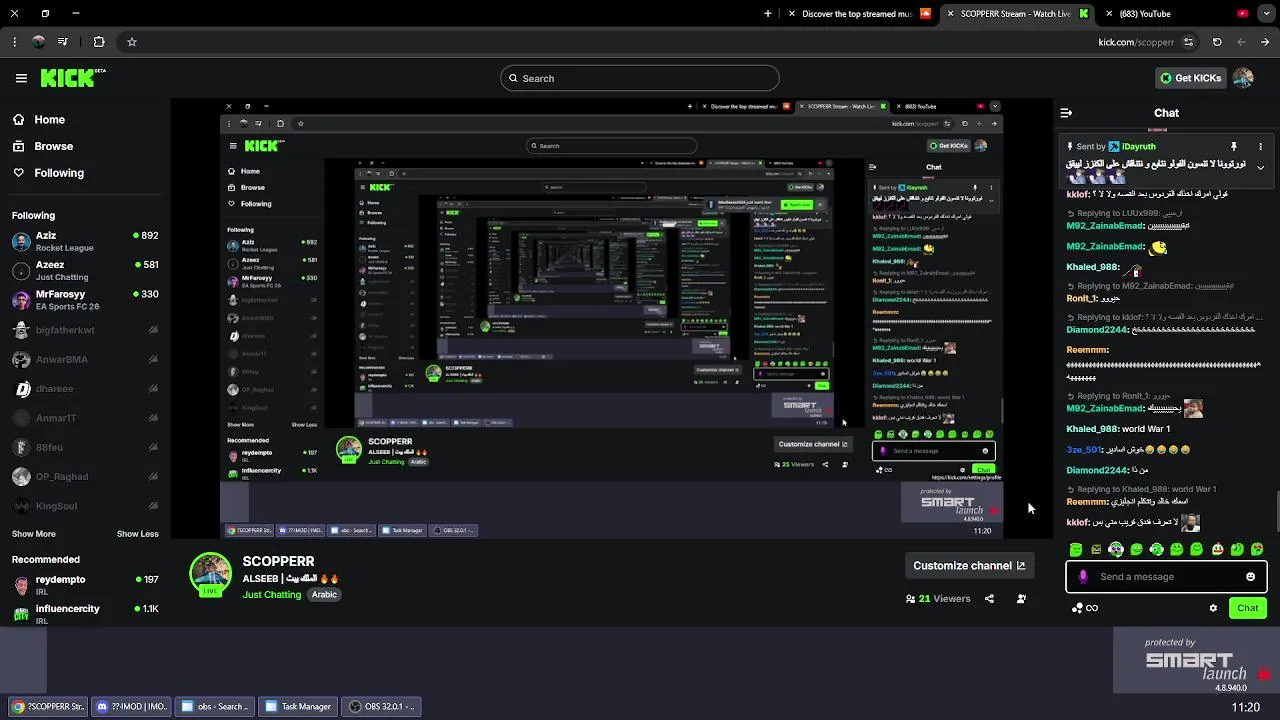1280x720 pixels.
Task: Bookmark this page with the star icon
Action: (x=131, y=42)
